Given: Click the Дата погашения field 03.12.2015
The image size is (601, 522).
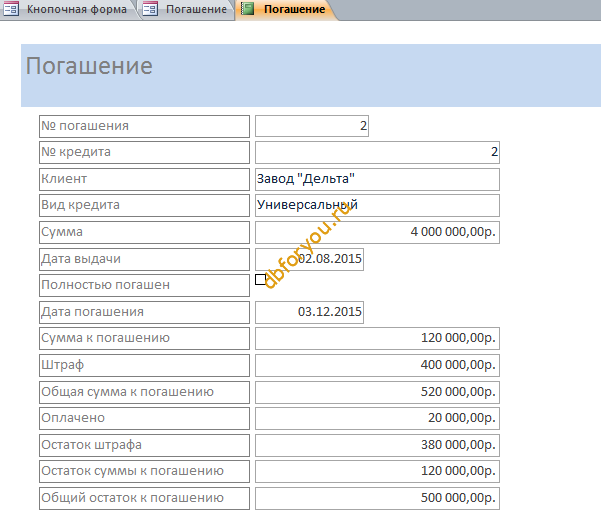Looking at the screenshot, I should (309, 312).
